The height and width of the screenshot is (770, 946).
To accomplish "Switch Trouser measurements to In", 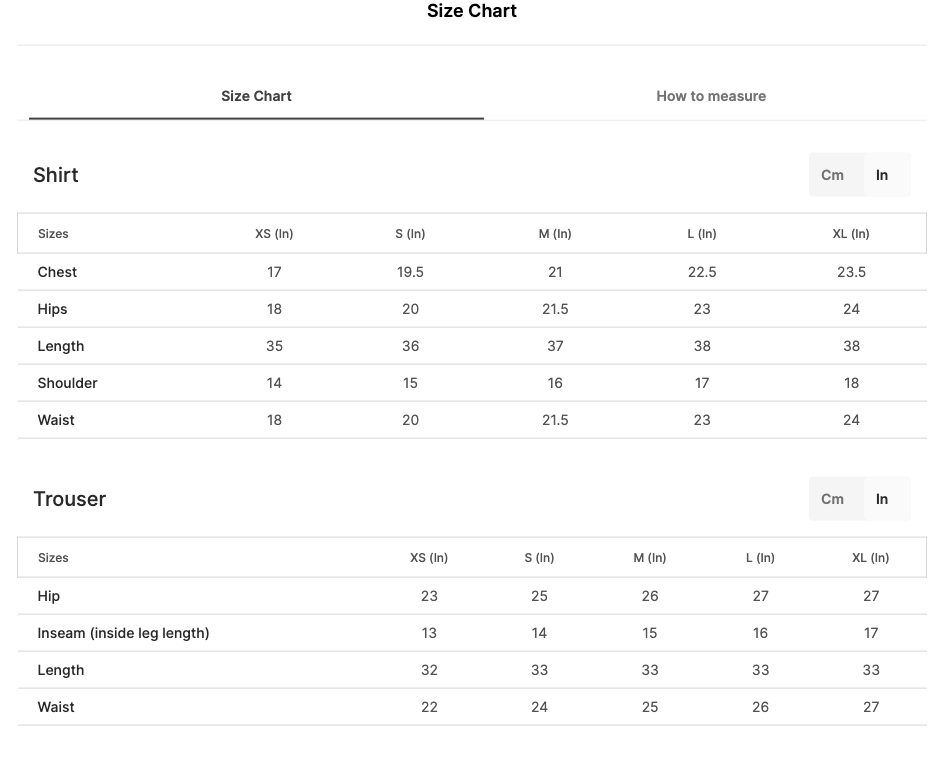I will point(881,499).
